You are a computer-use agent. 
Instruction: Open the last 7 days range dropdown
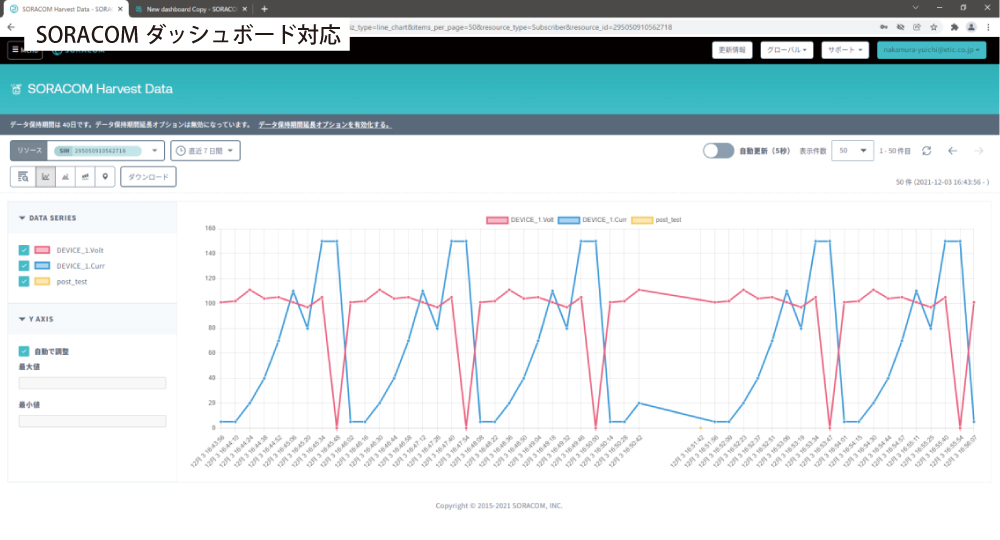point(205,151)
